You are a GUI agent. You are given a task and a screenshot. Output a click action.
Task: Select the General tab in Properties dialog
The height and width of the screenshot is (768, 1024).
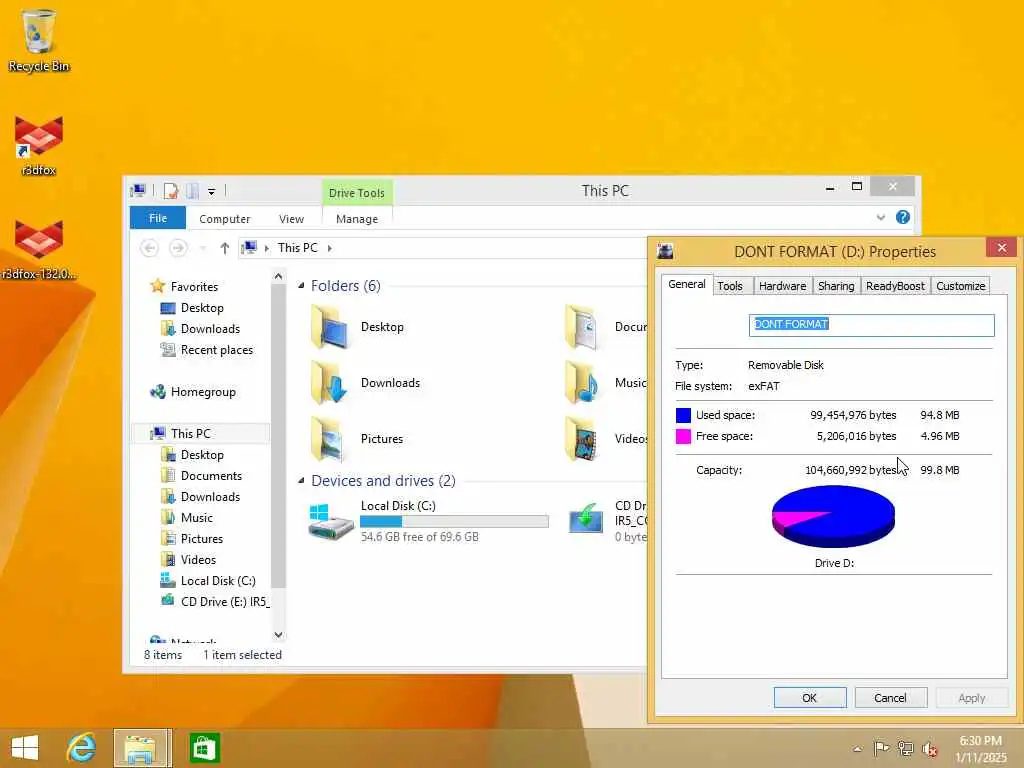[x=686, y=284]
